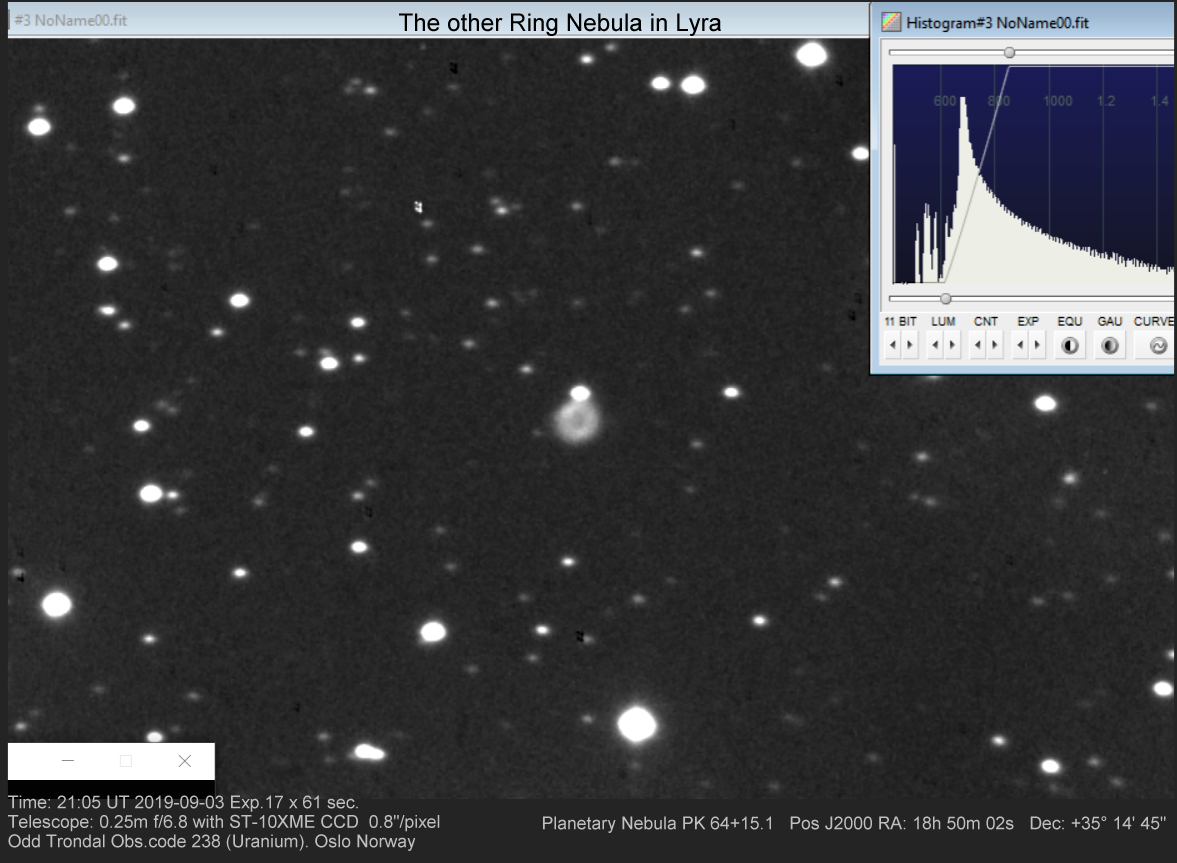Maximize the small floating window at bottom-left
1177x863 pixels.
click(126, 761)
